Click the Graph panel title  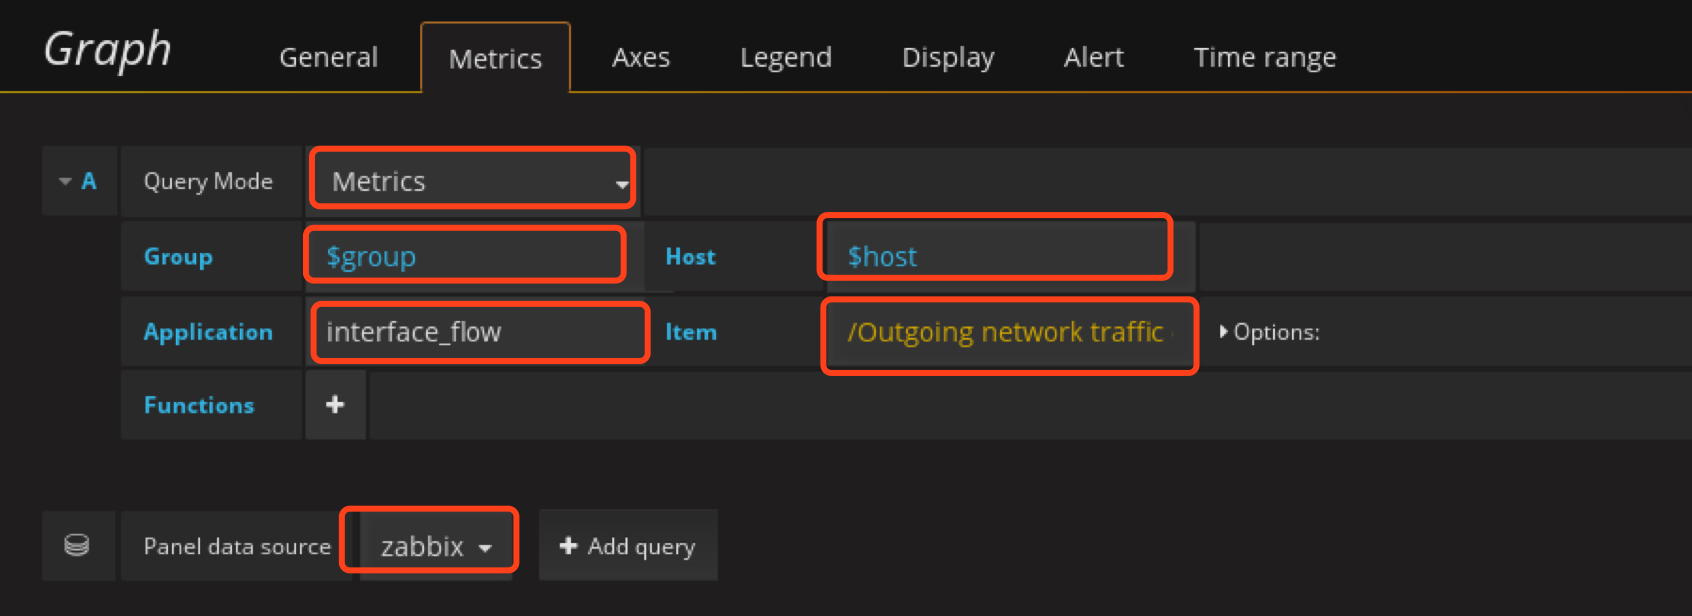click(x=108, y=50)
